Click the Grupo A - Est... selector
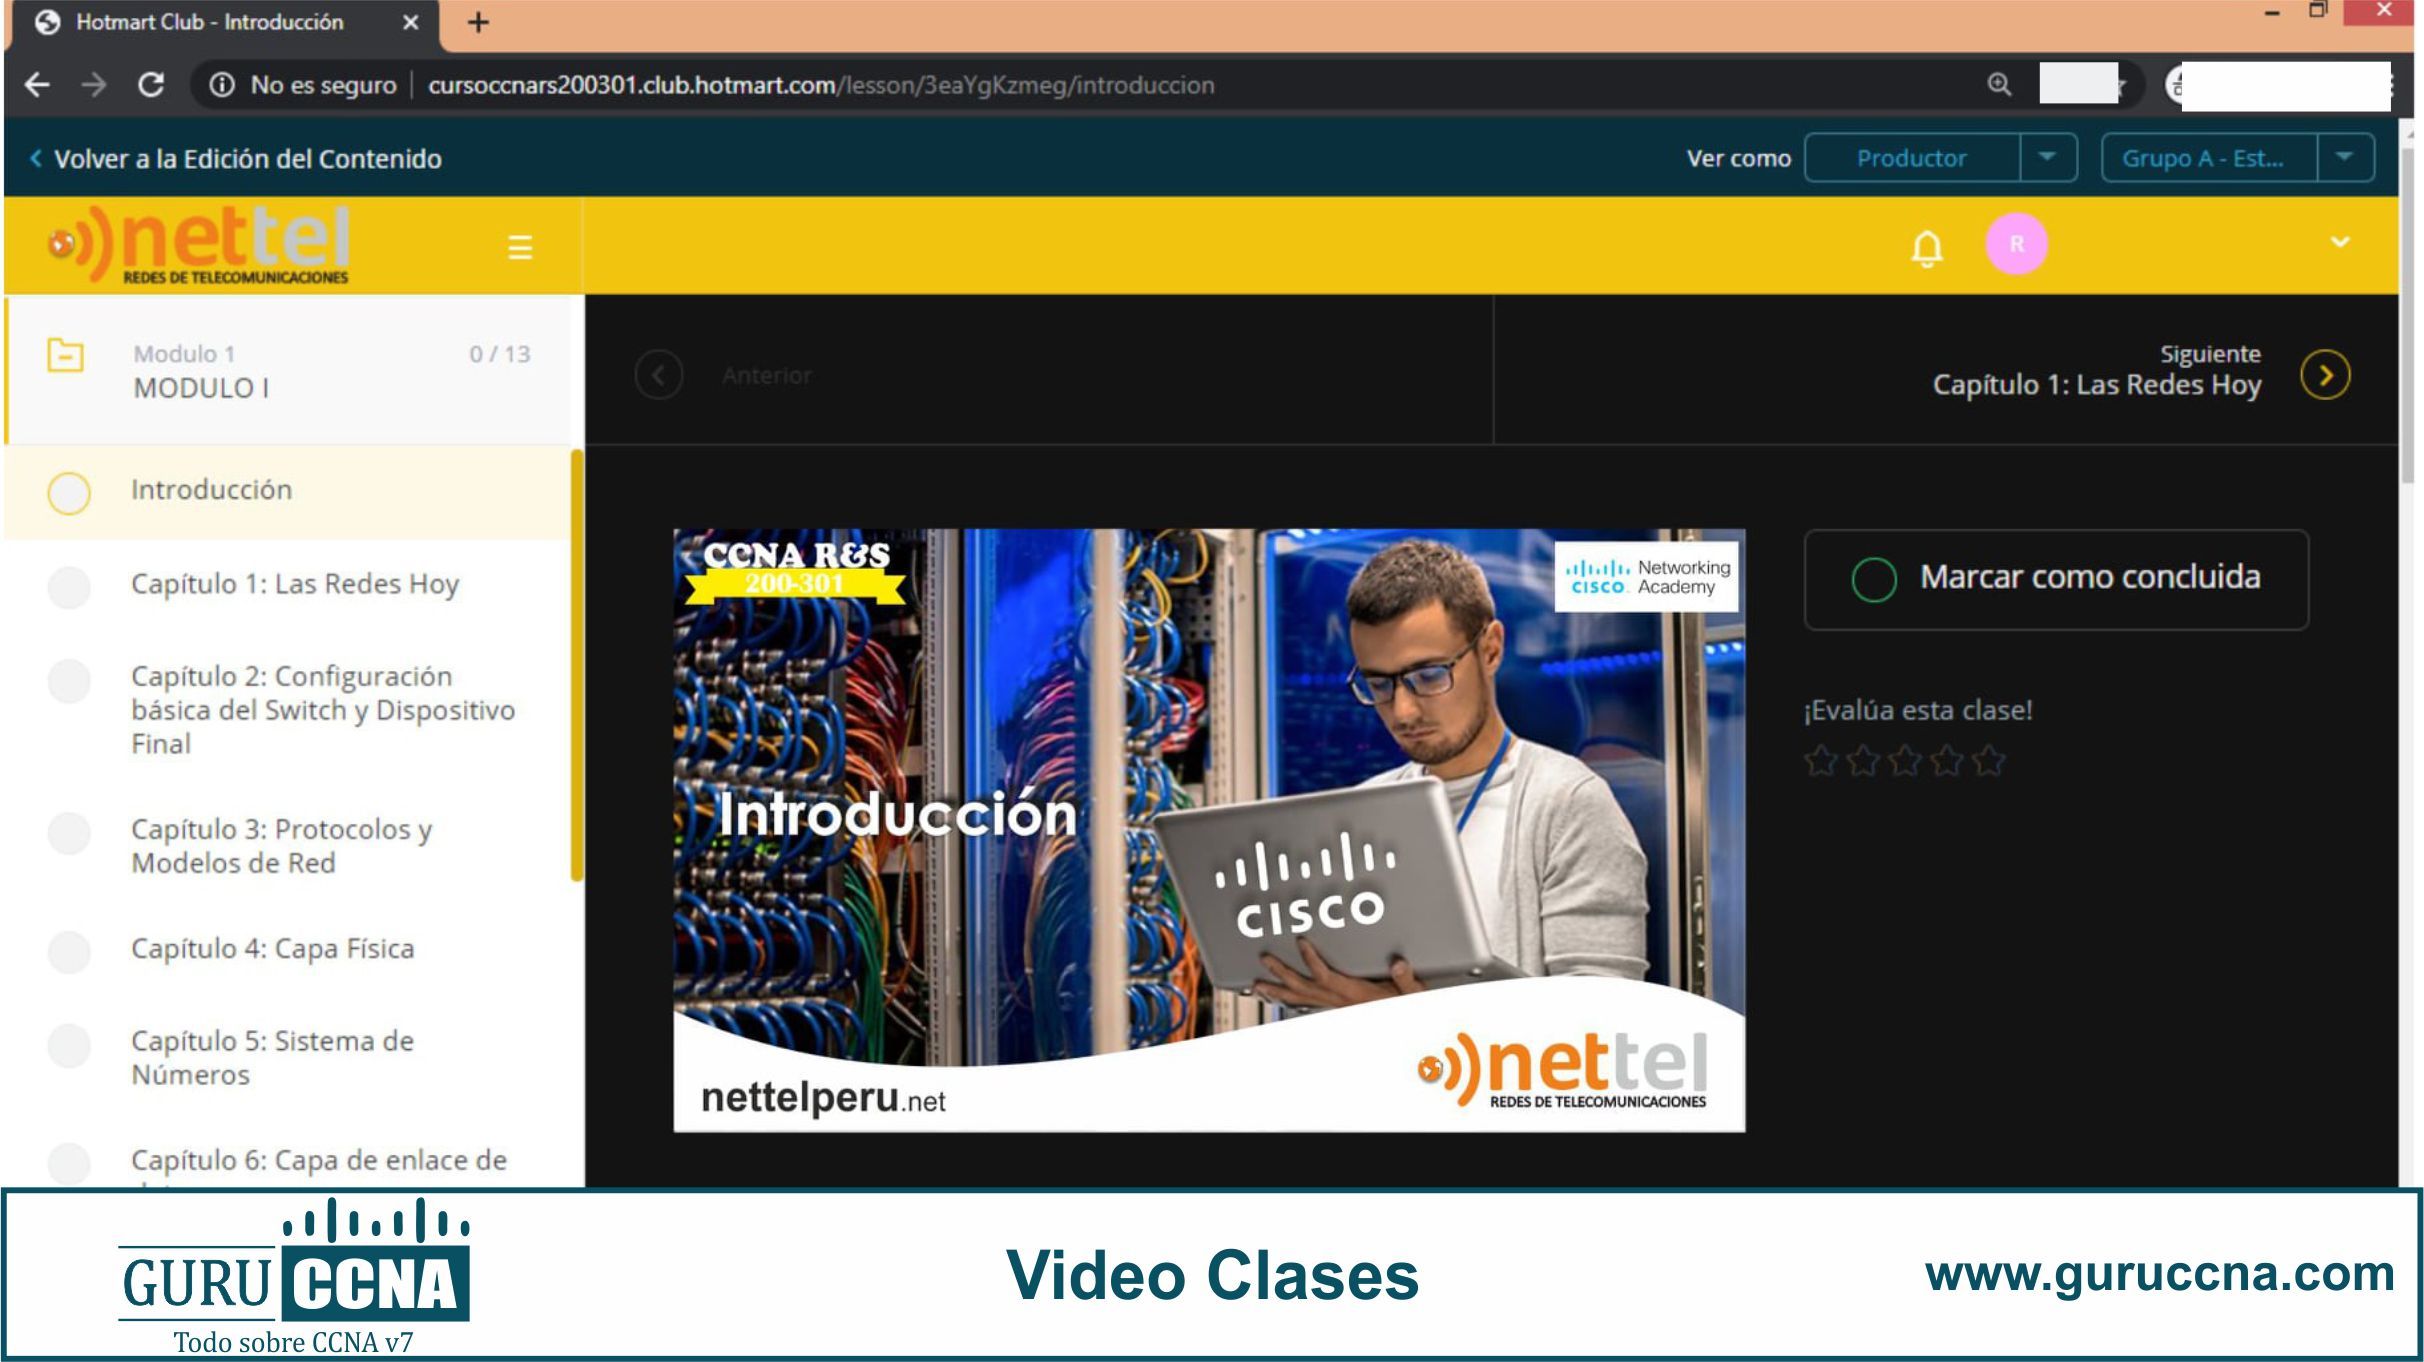2424x1362 pixels. pyautogui.click(x=2209, y=158)
